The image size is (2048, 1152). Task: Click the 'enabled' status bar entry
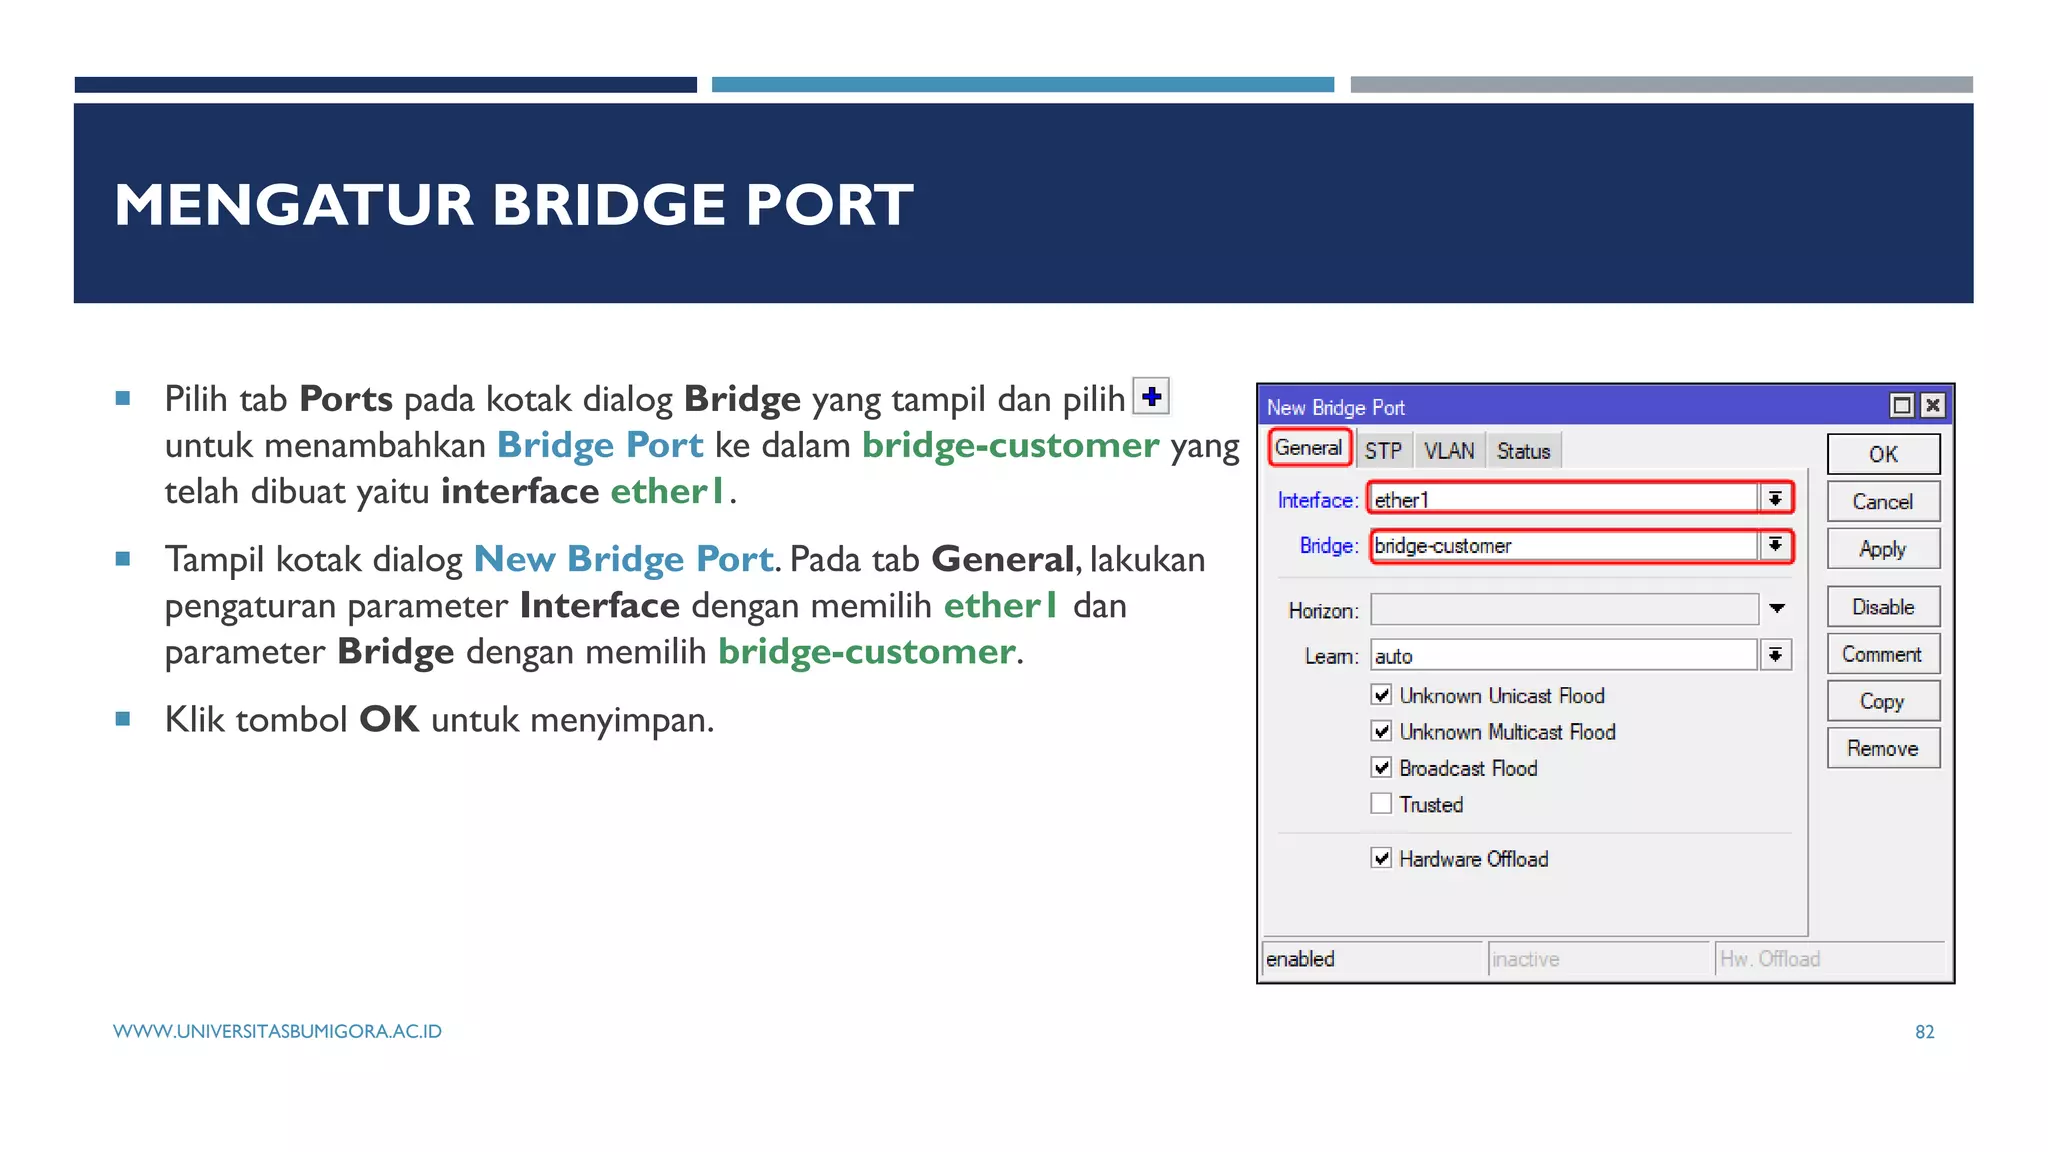1372,958
